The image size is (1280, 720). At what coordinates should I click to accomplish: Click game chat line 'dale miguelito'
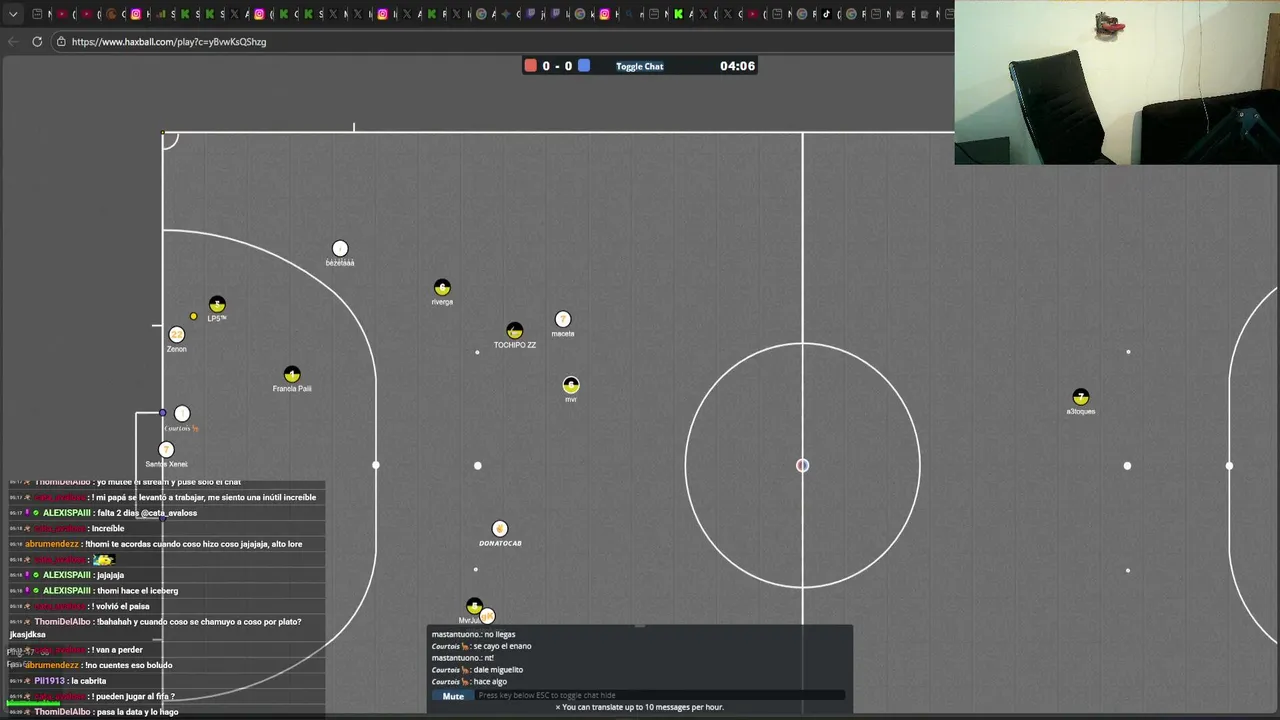coord(477,670)
